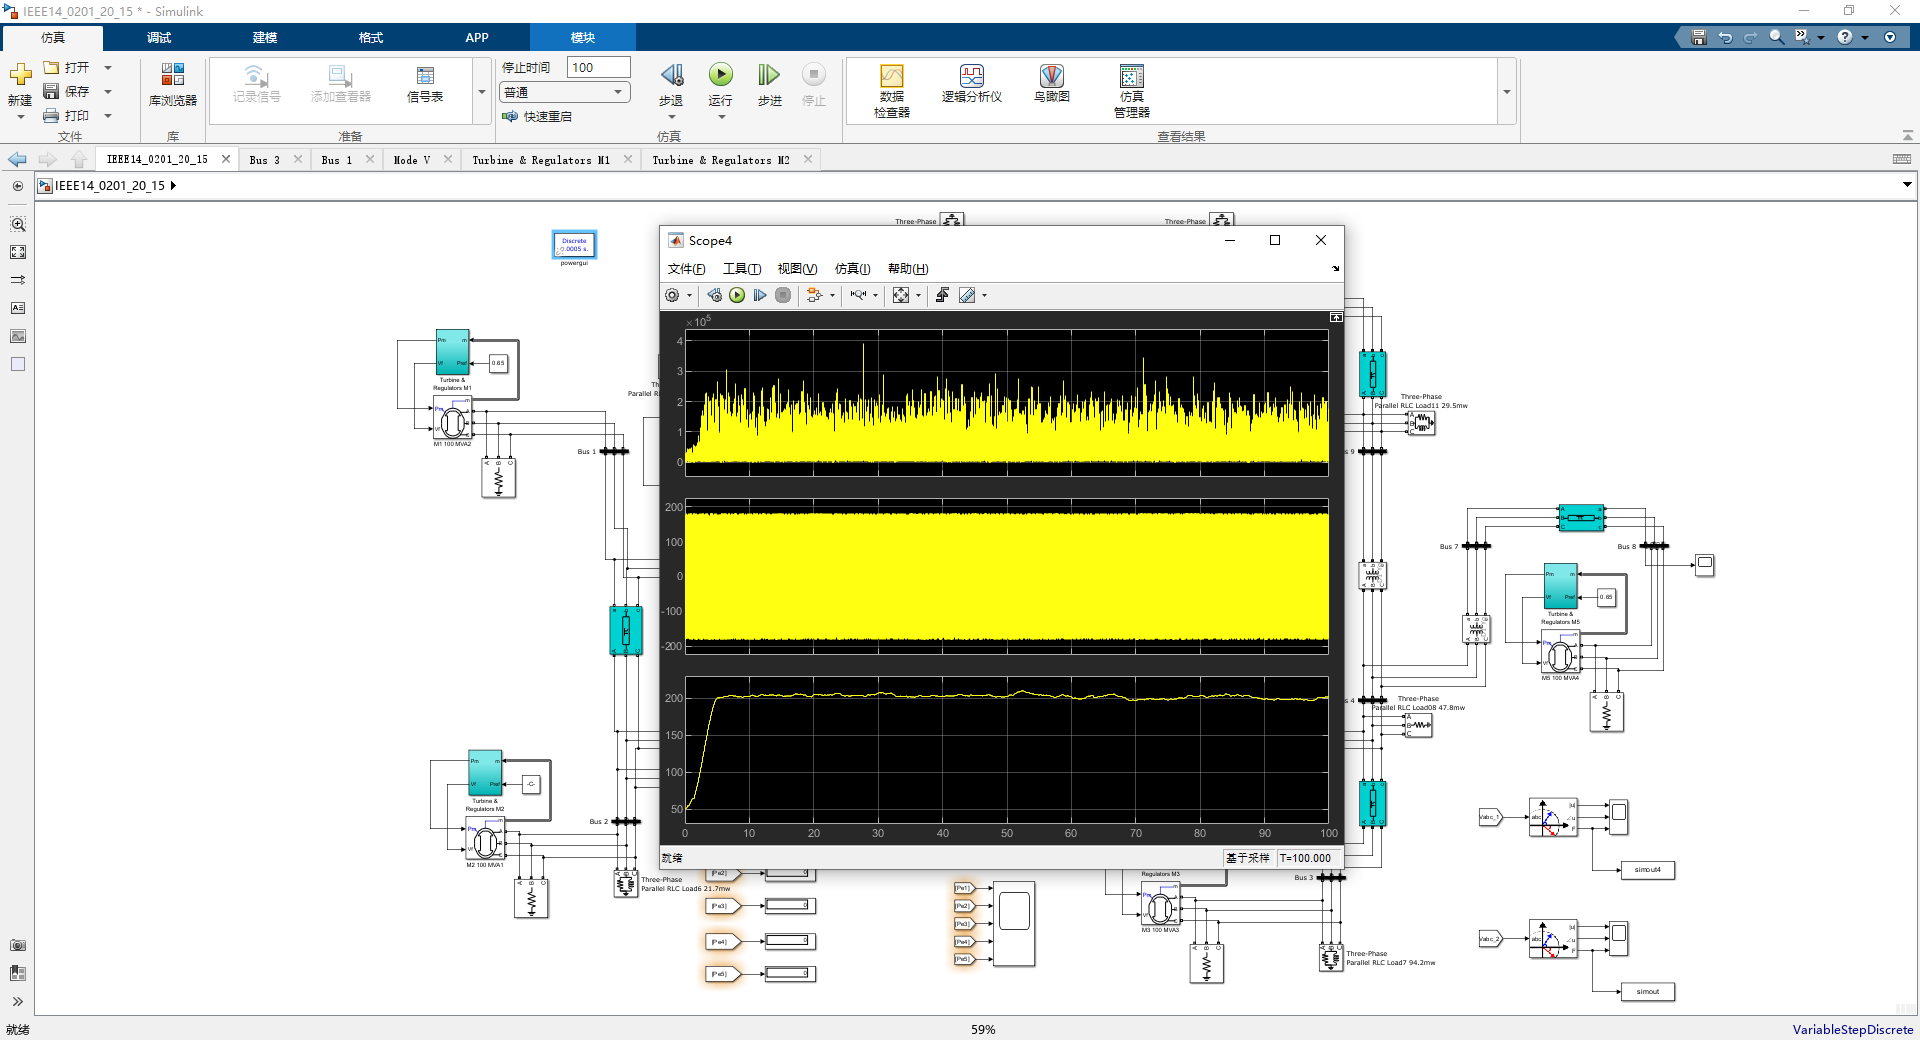Click VariableStepDiscrete solver link
1920x1040 pixels.
[x=1852, y=1029]
